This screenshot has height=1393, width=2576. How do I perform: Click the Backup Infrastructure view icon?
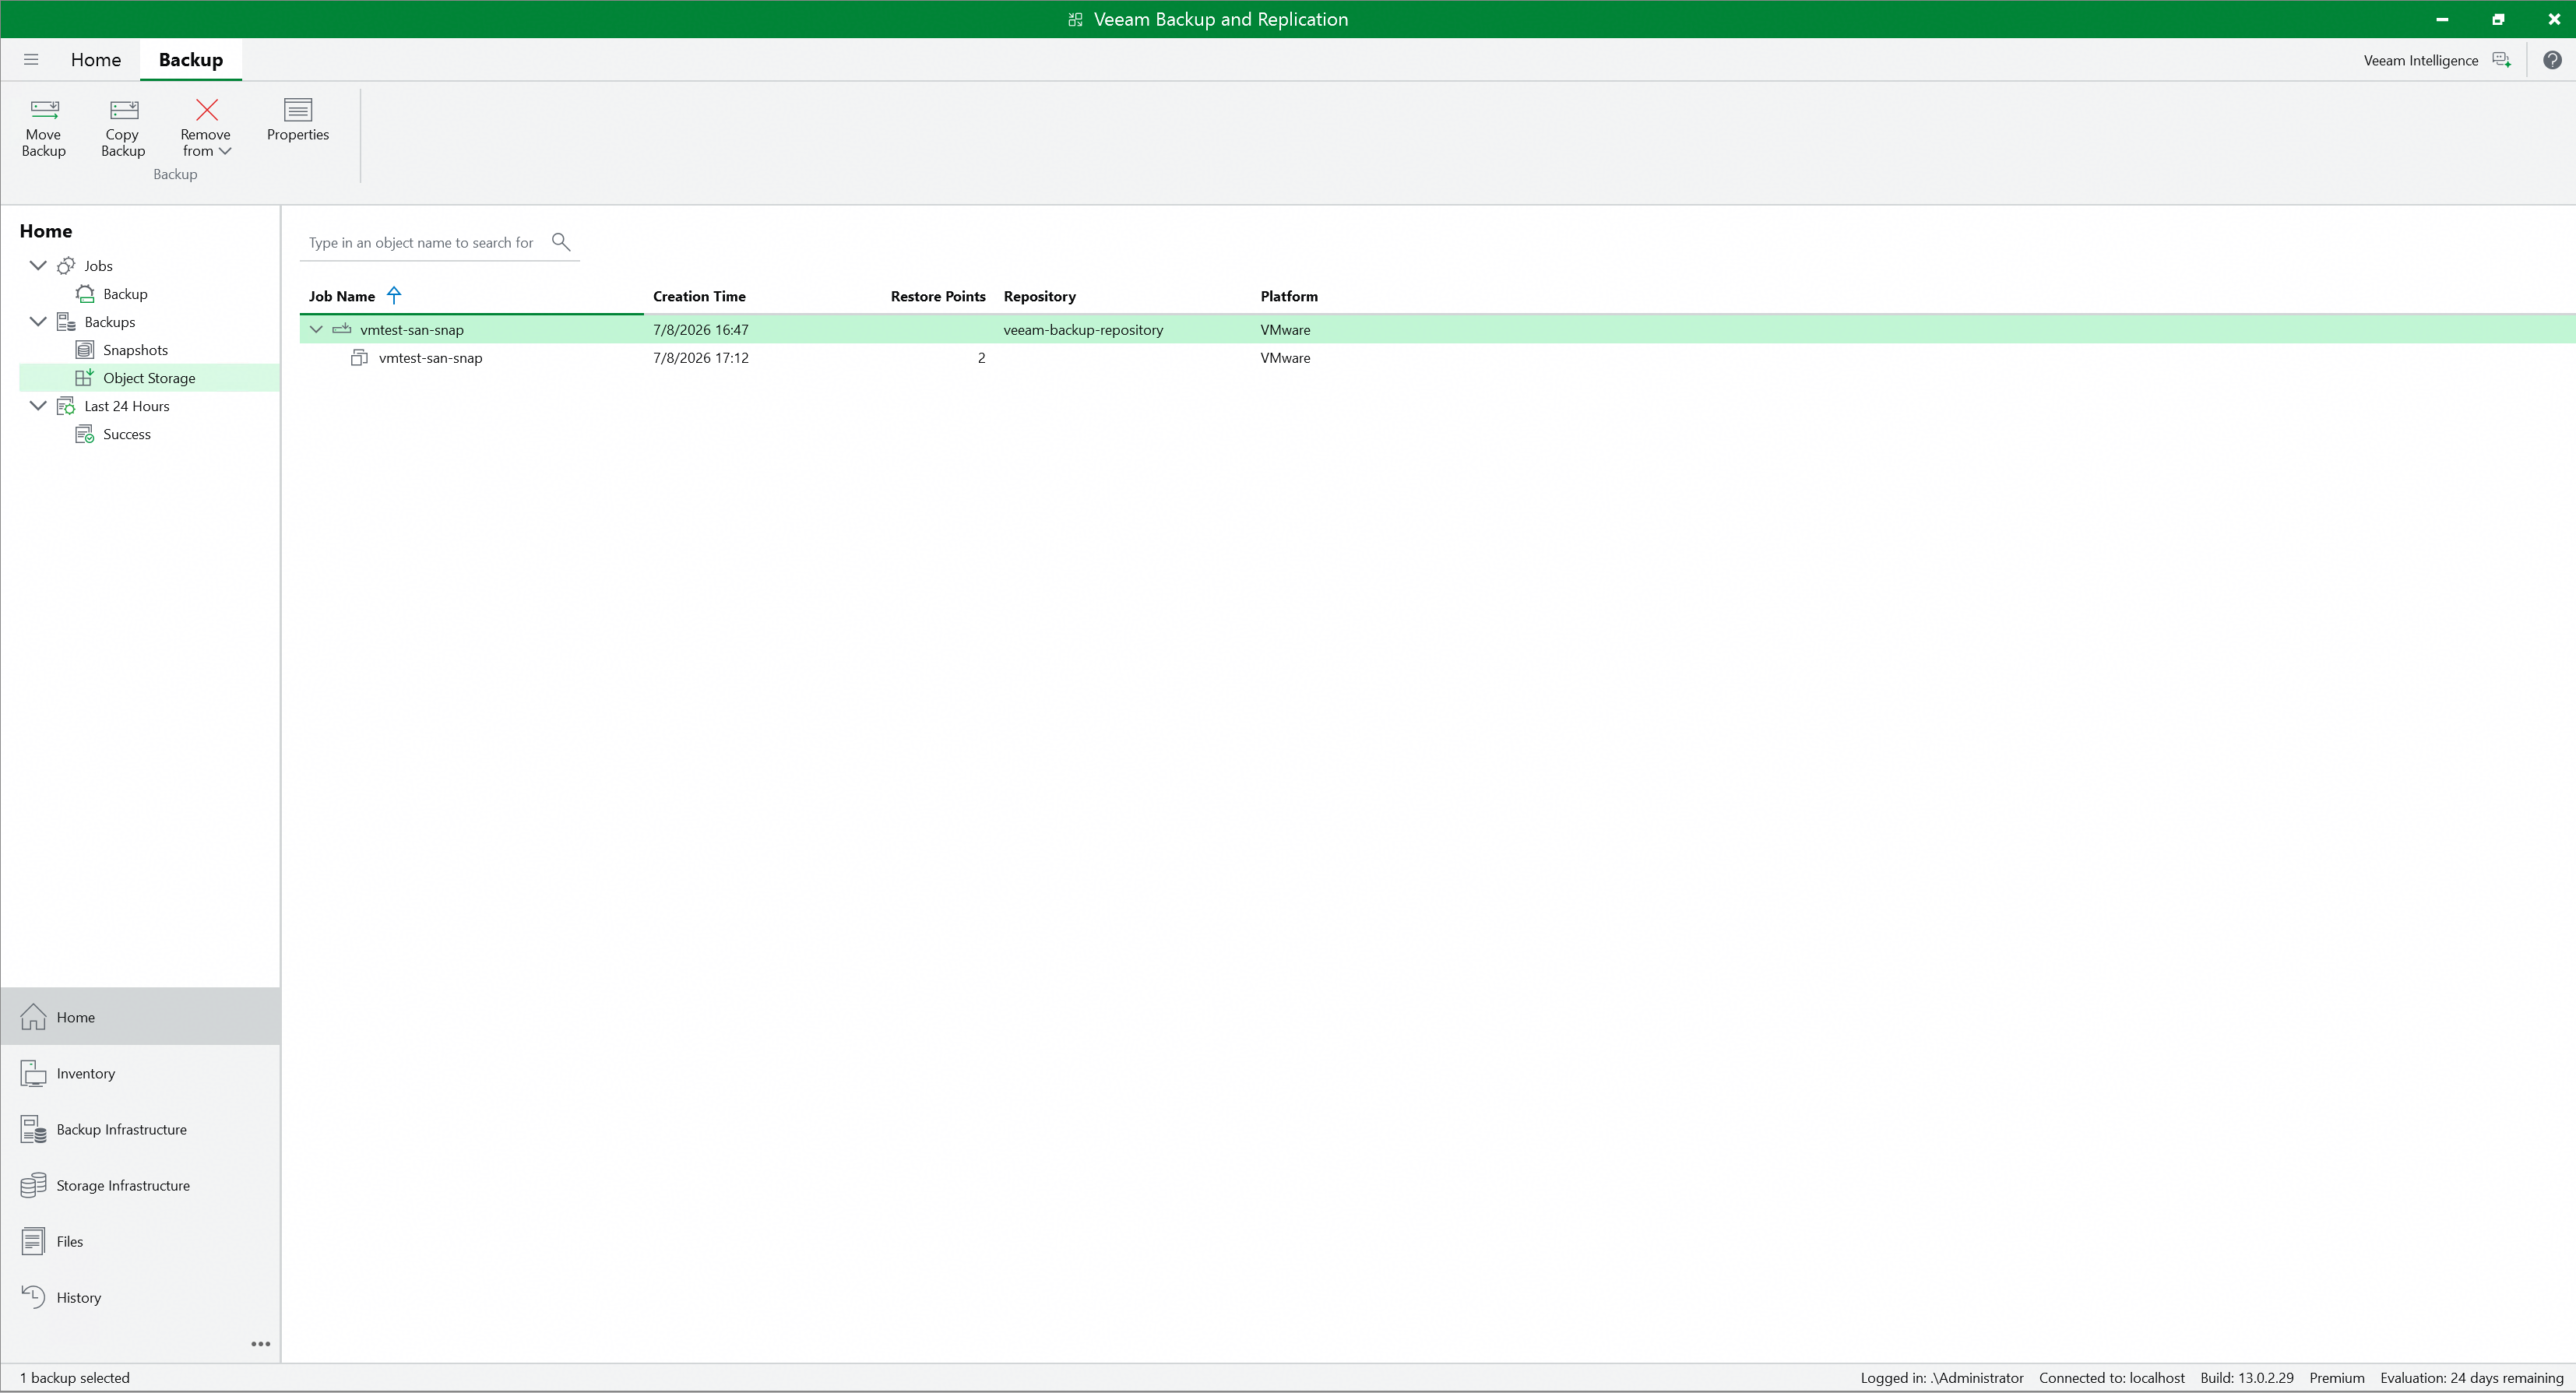[33, 1129]
